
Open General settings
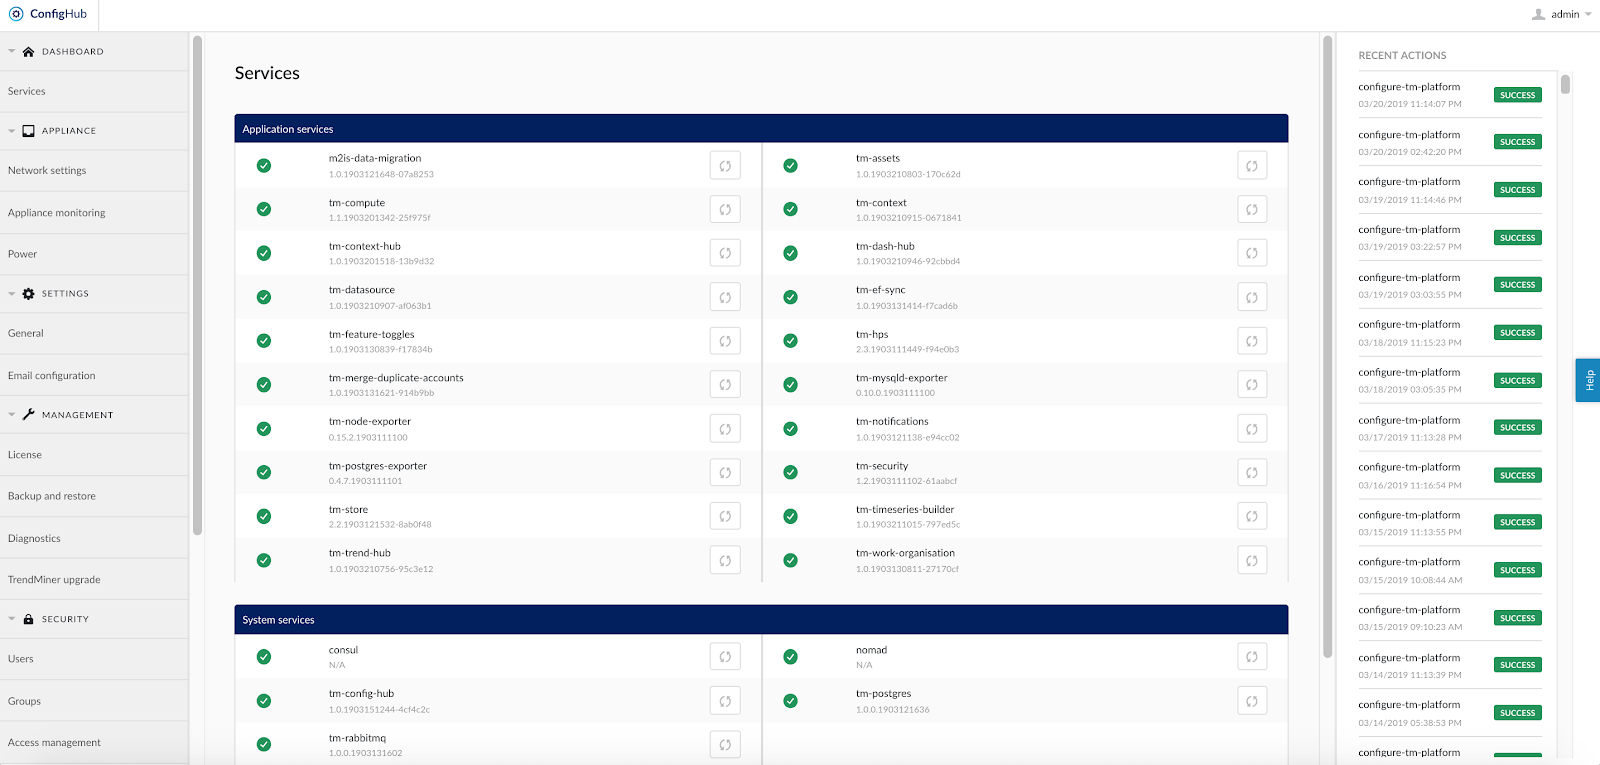coord(94,333)
